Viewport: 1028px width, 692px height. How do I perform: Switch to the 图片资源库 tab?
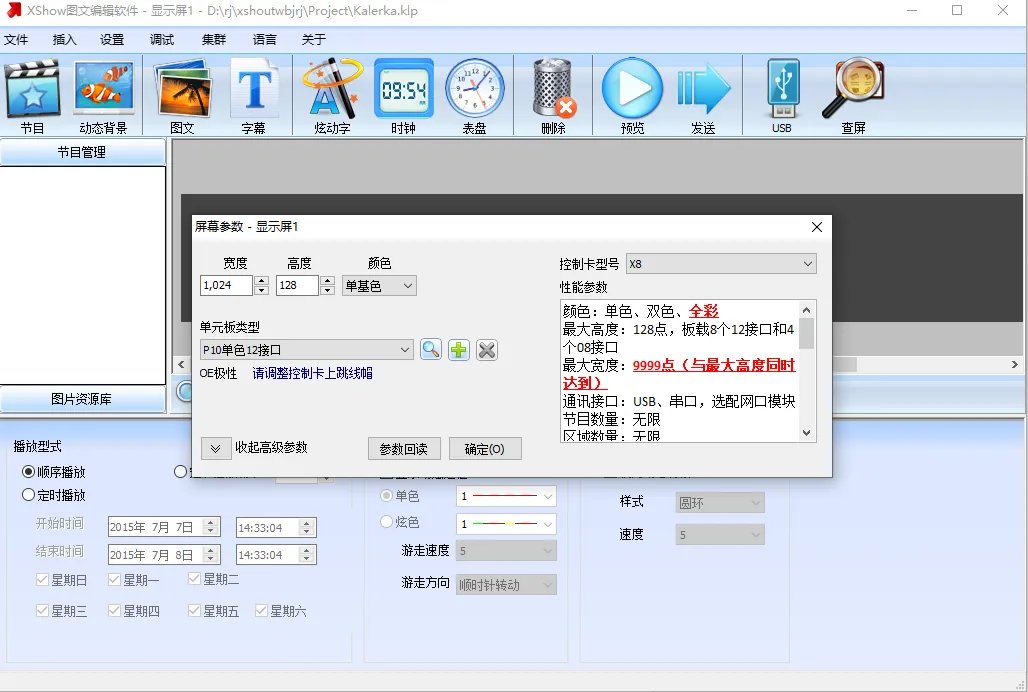click(84, 399)
